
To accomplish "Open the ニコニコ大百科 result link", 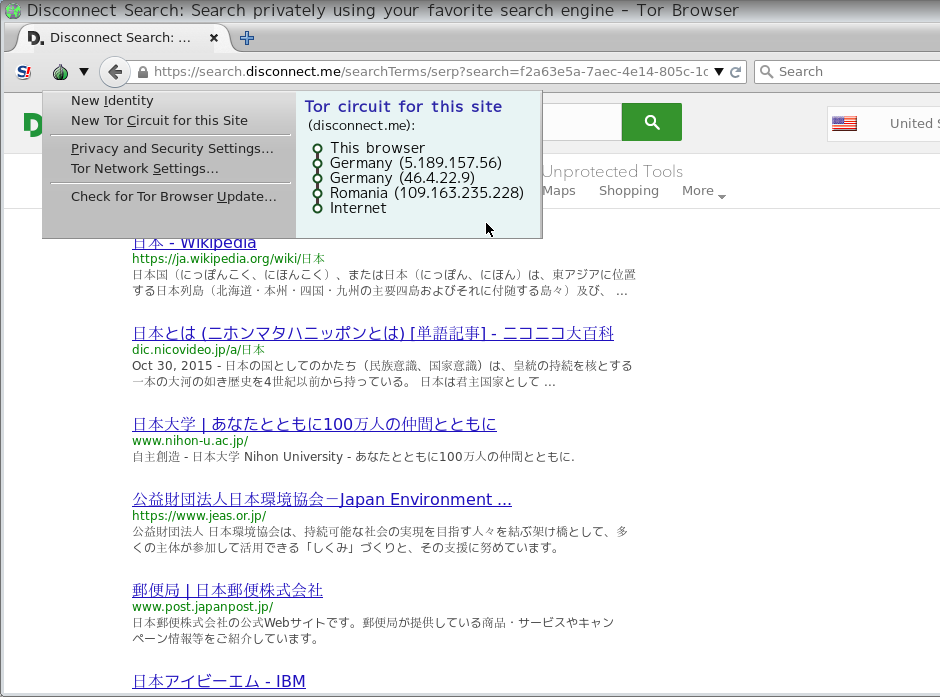I will pos(373,333).
